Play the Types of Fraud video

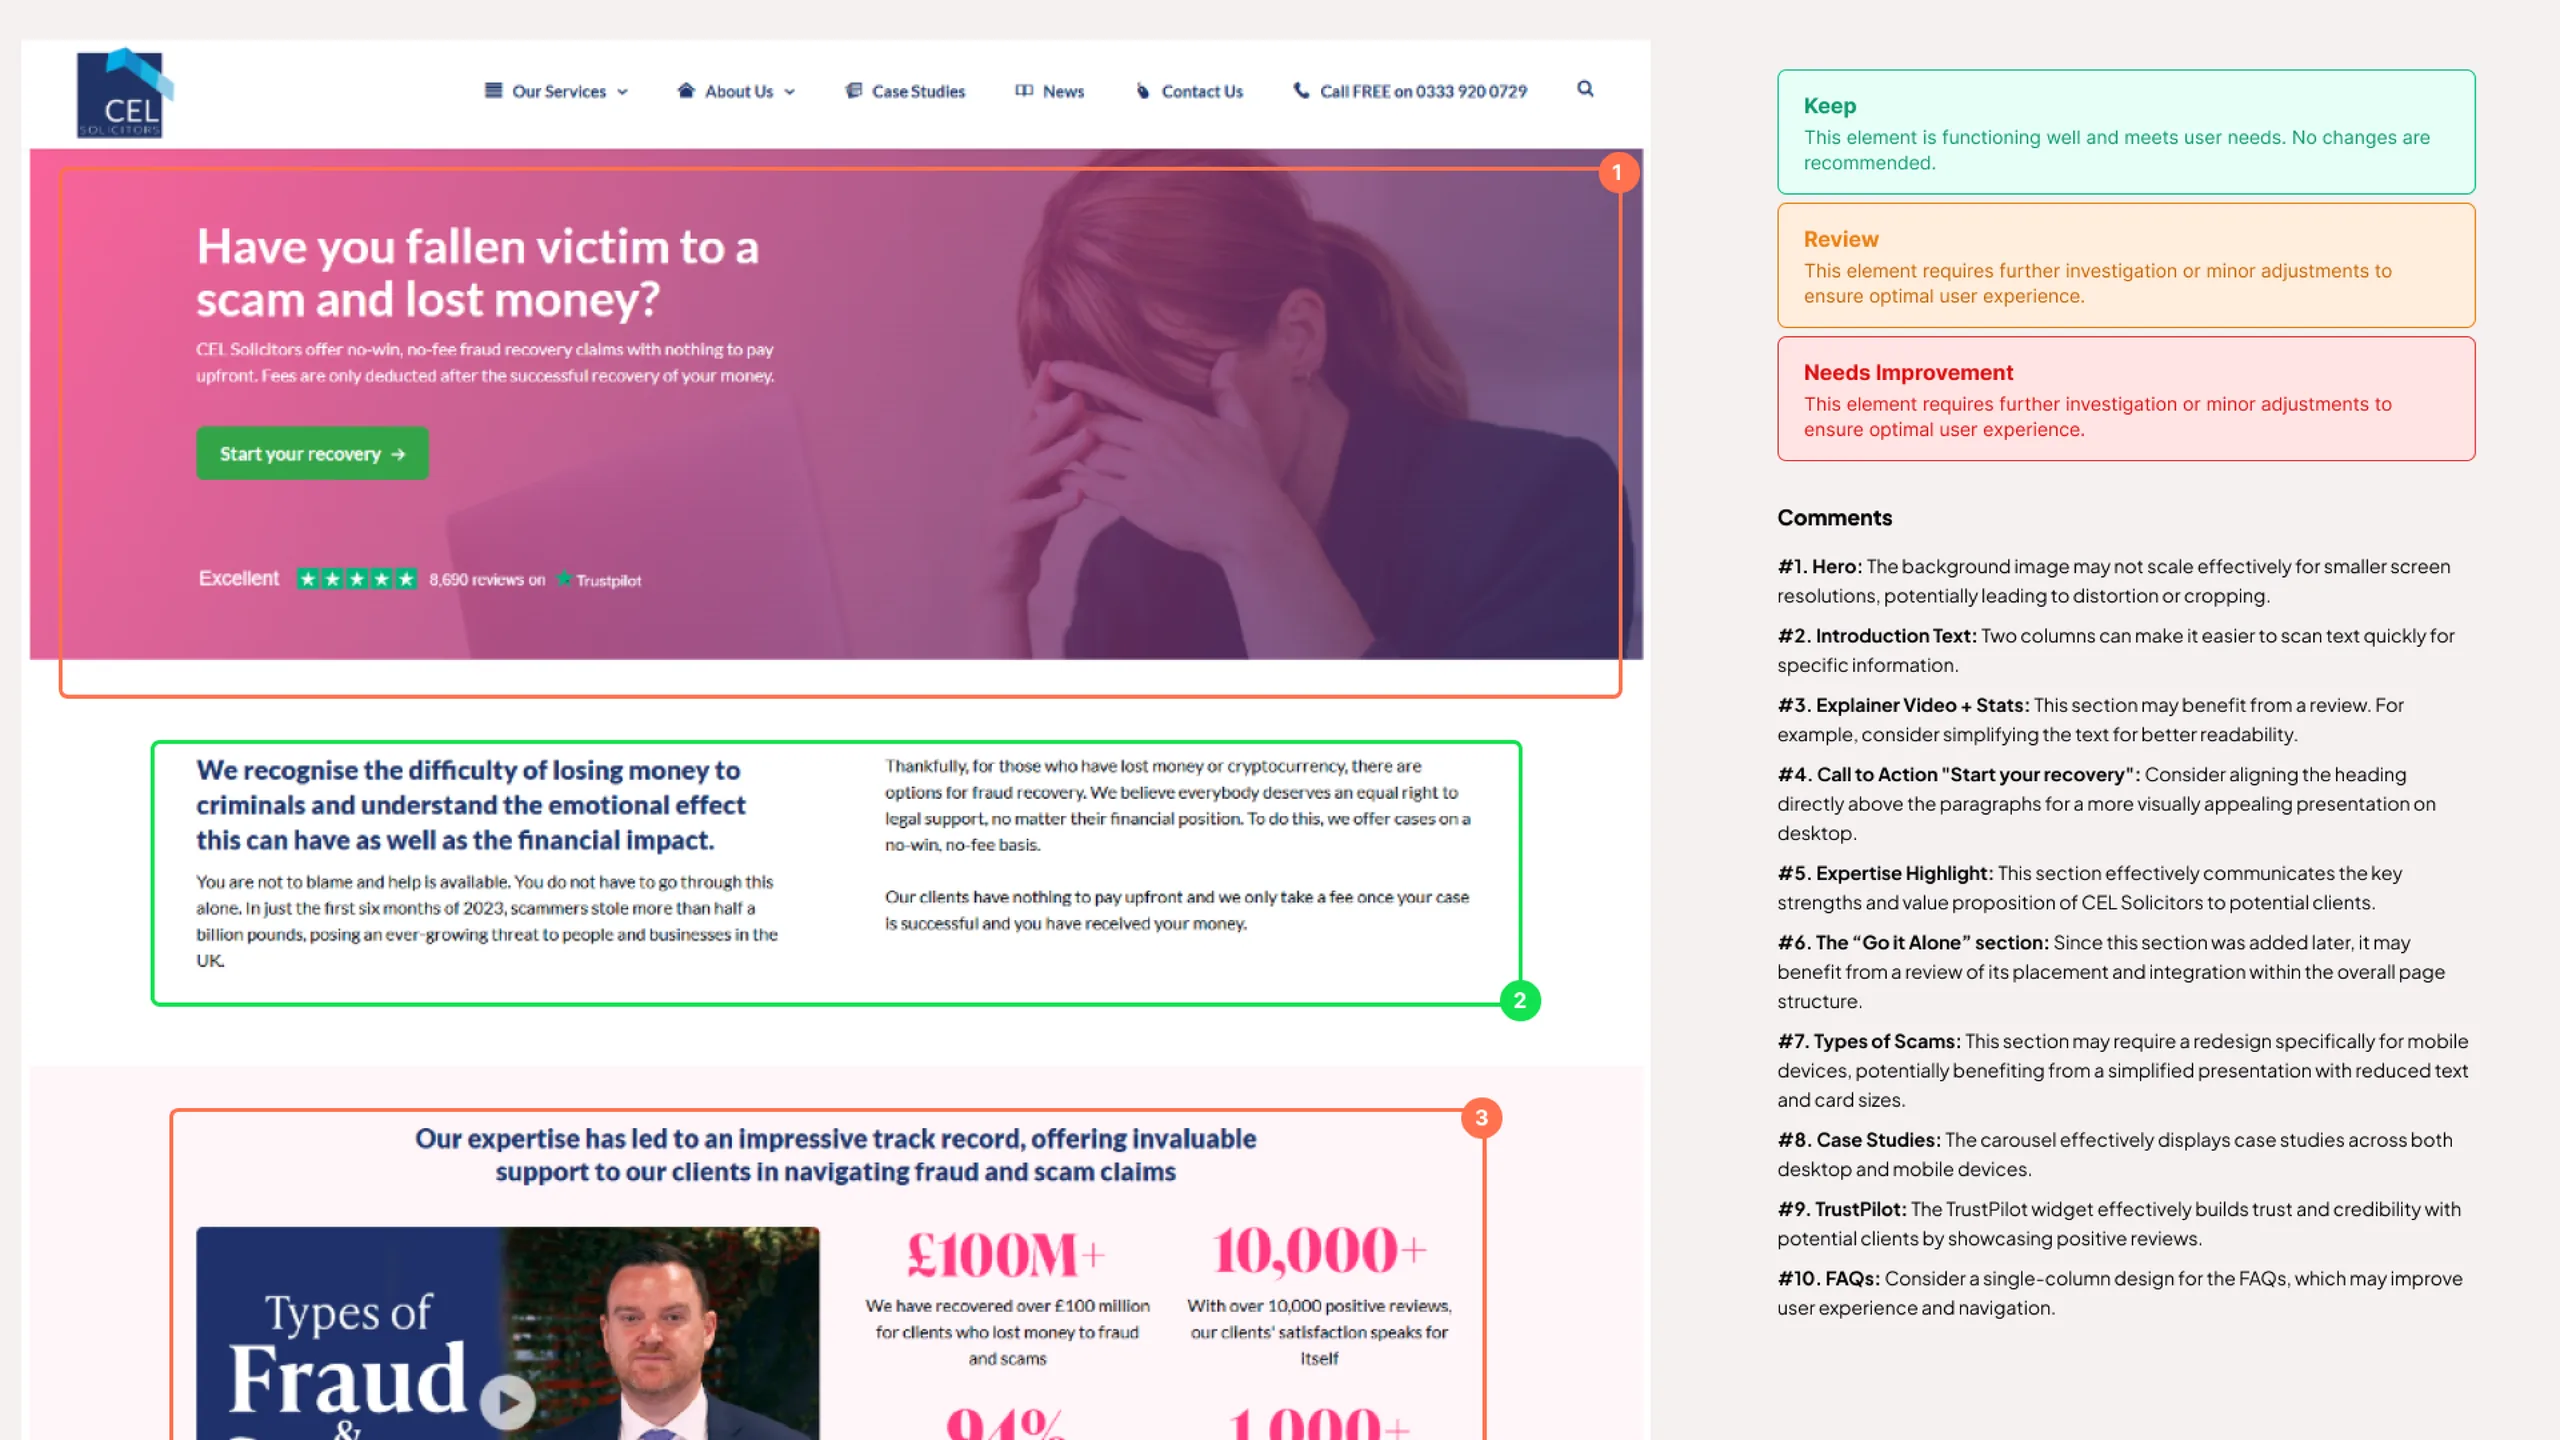pos(508,1402)
